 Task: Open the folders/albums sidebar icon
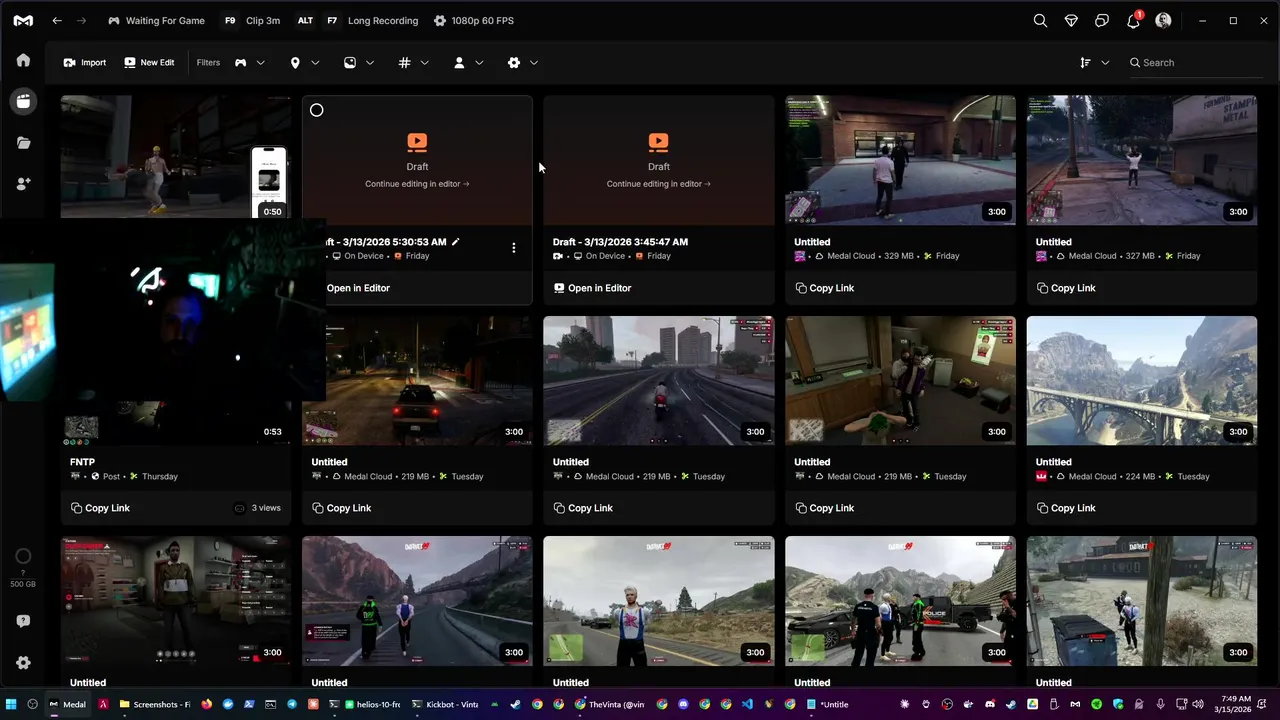pyautogui.click(x=23, y=143)
